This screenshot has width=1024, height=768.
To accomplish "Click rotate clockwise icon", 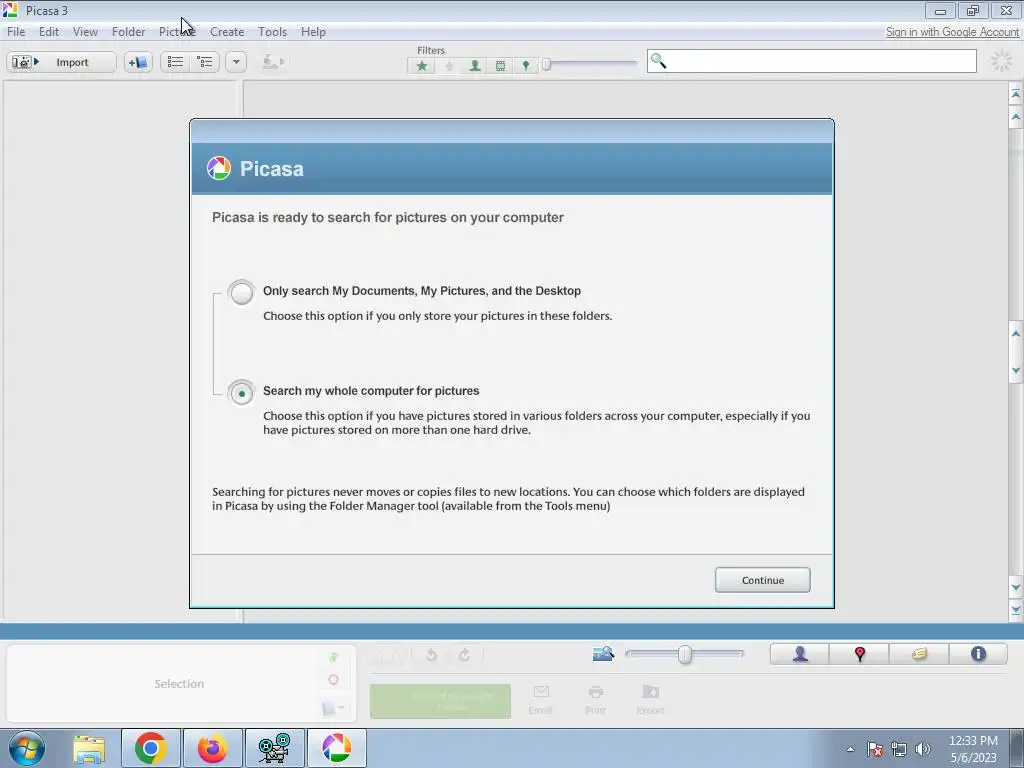I will 464,655.
